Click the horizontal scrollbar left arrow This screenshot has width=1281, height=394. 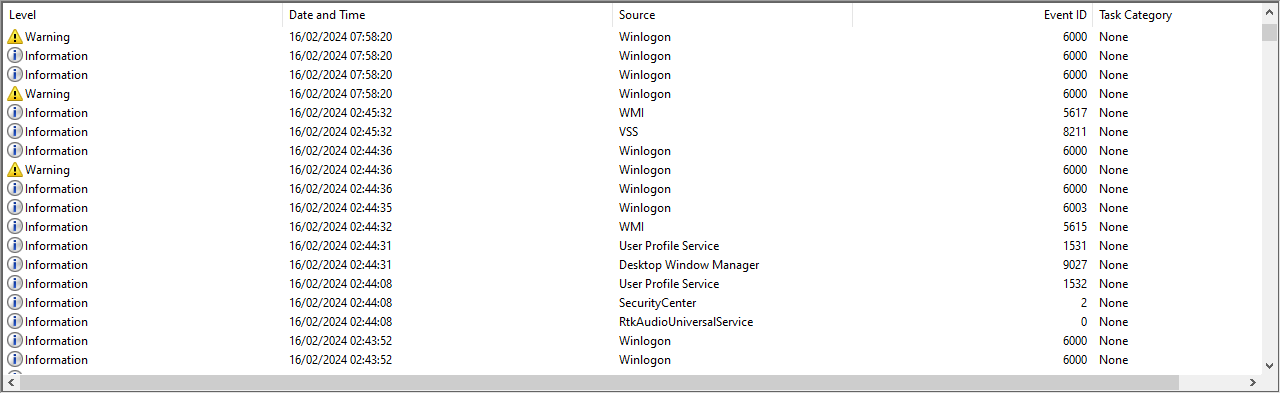click(12, 383)
